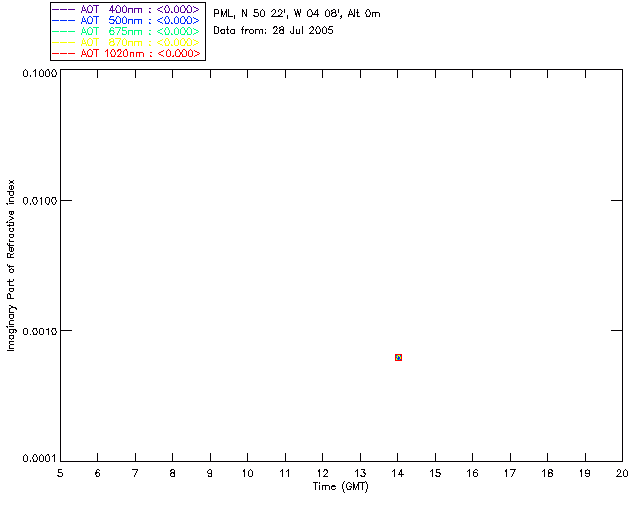Click the x-axis tick label 12
Screen dimensions: 640x512
pos(322,473)
